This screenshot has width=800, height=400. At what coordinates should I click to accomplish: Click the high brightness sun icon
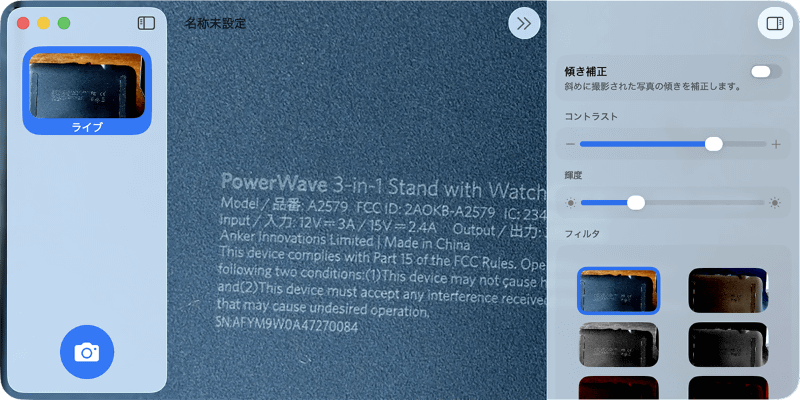[x=775, y=203]
